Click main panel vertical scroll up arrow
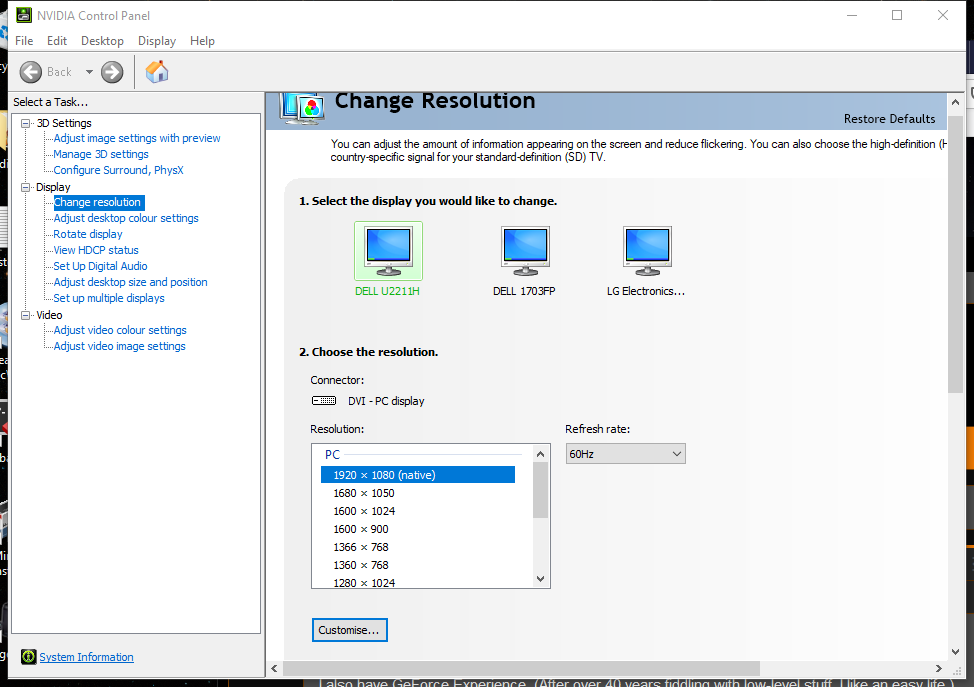The image size is (974, 687). tap(955, 102)
